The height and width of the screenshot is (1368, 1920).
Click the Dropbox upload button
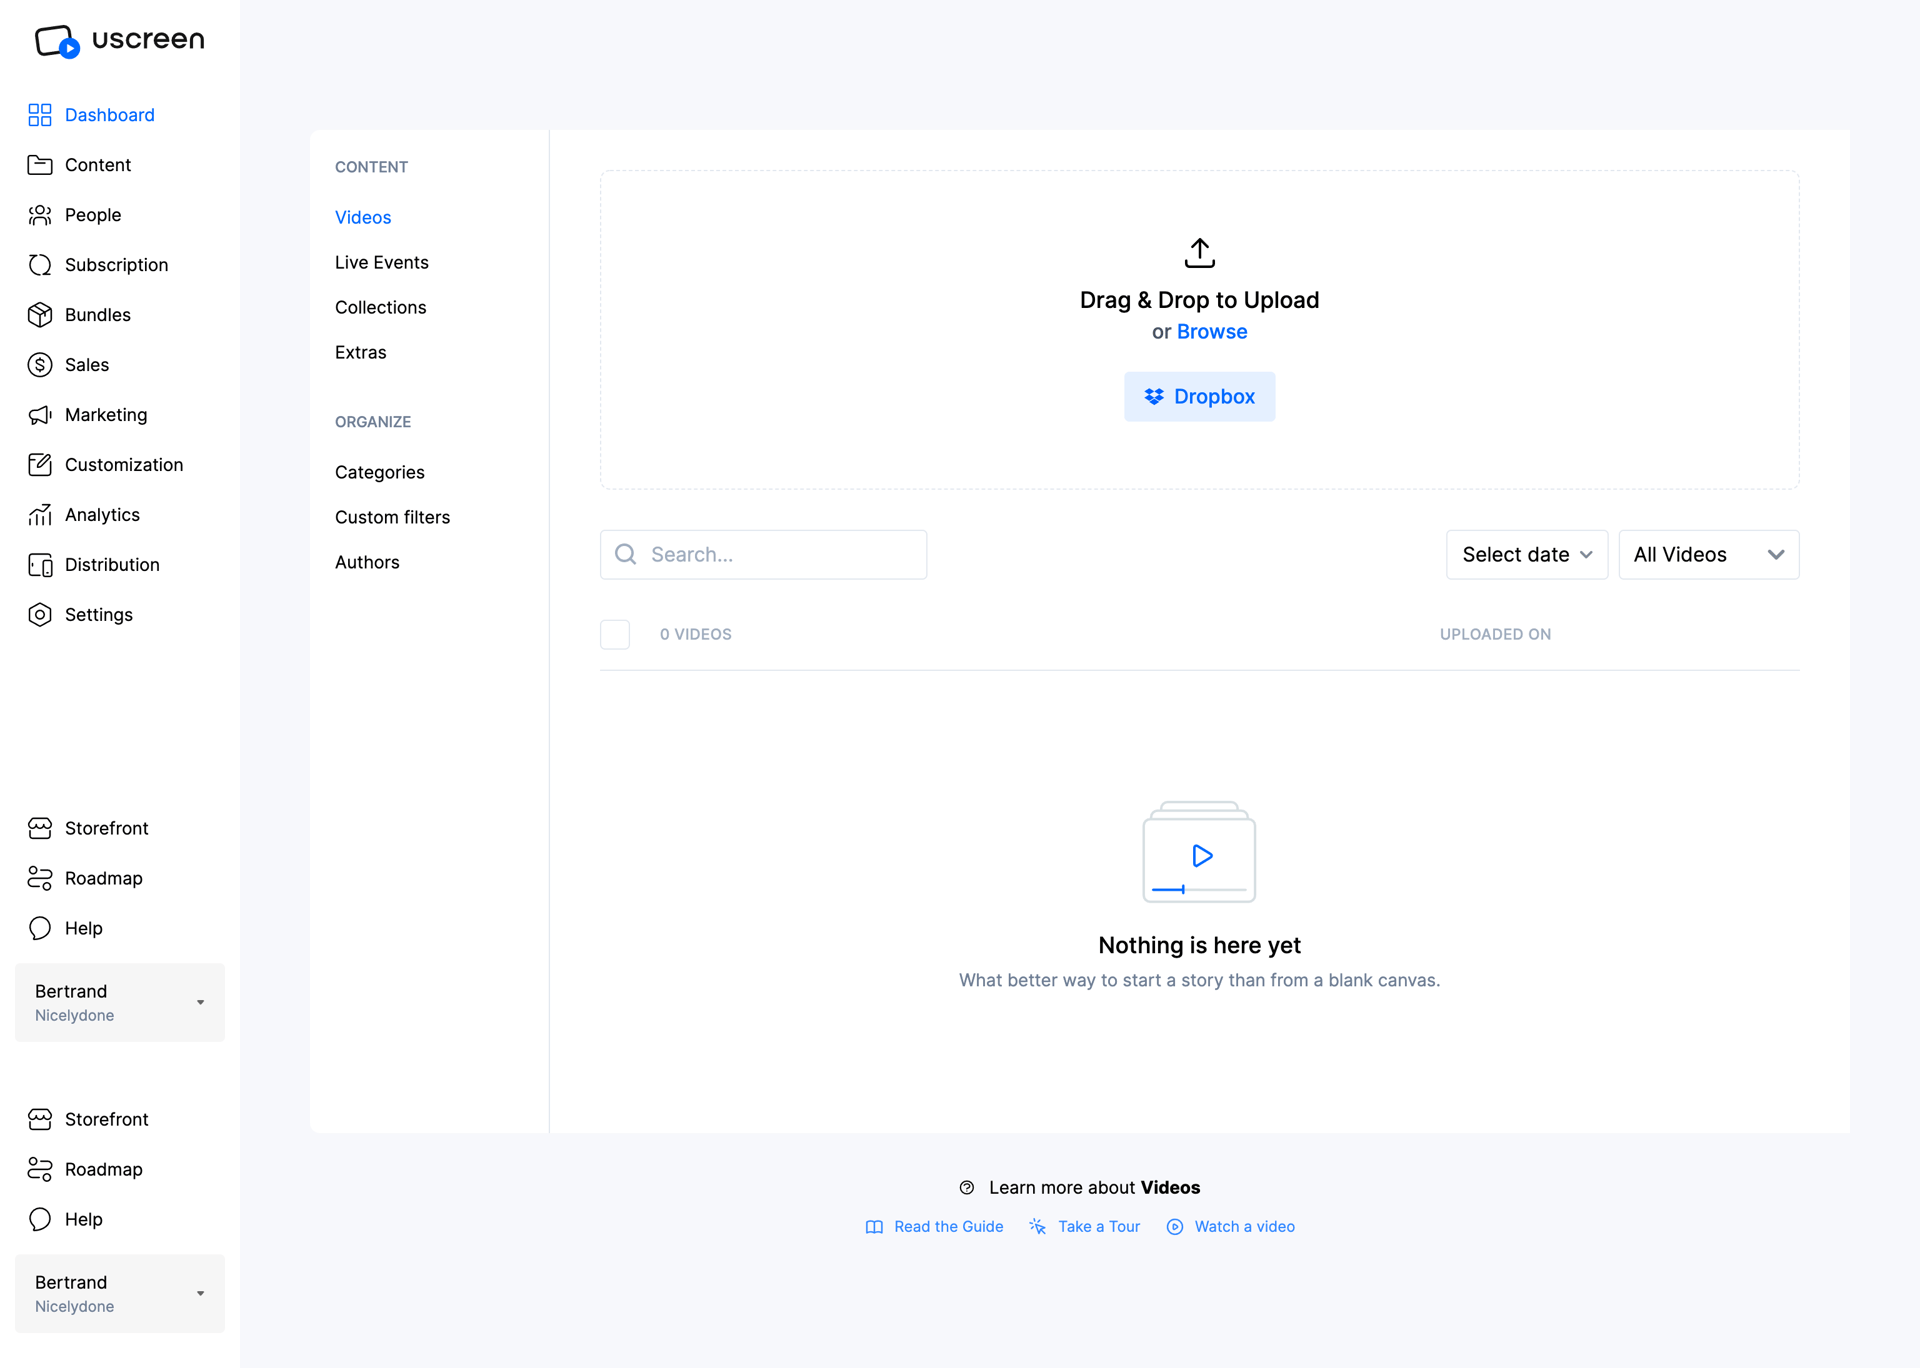[x=1199, y=396]
